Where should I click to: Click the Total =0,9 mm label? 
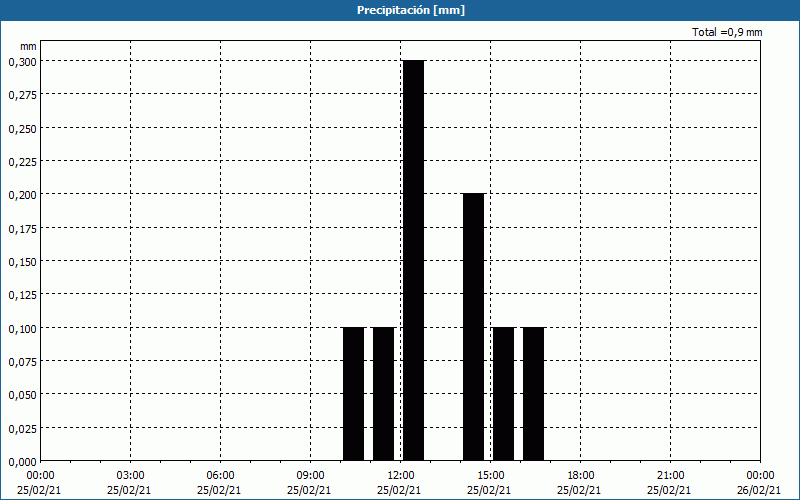tap(727, 32)
